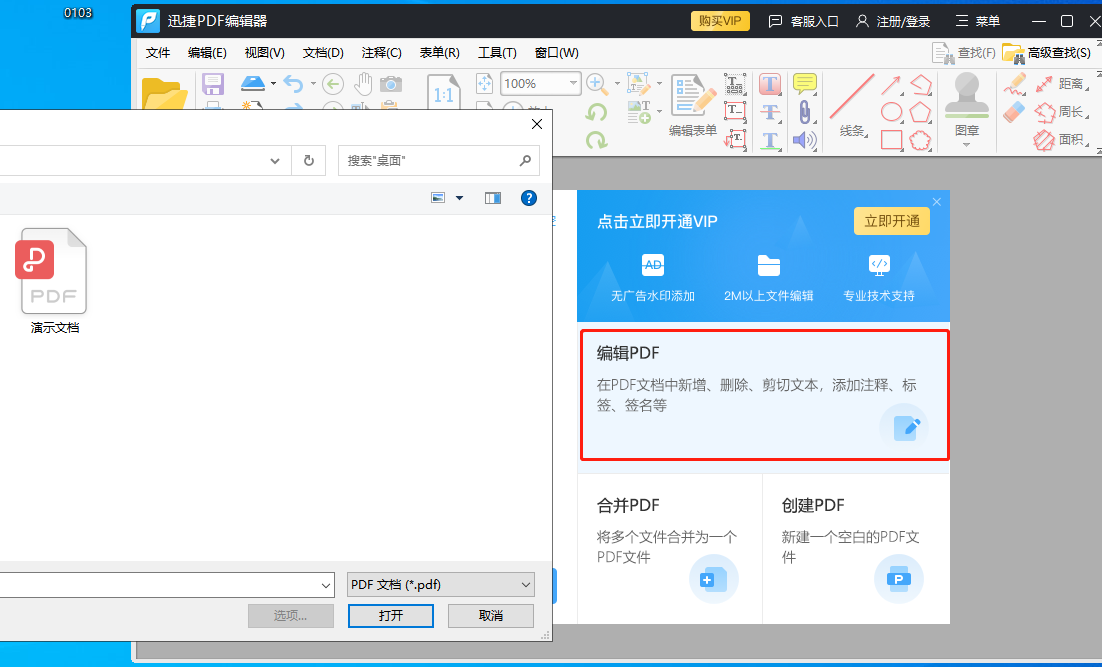Click the camera snapshot tool
Viewport: 1102px width, 667px height.
point(391,84)
